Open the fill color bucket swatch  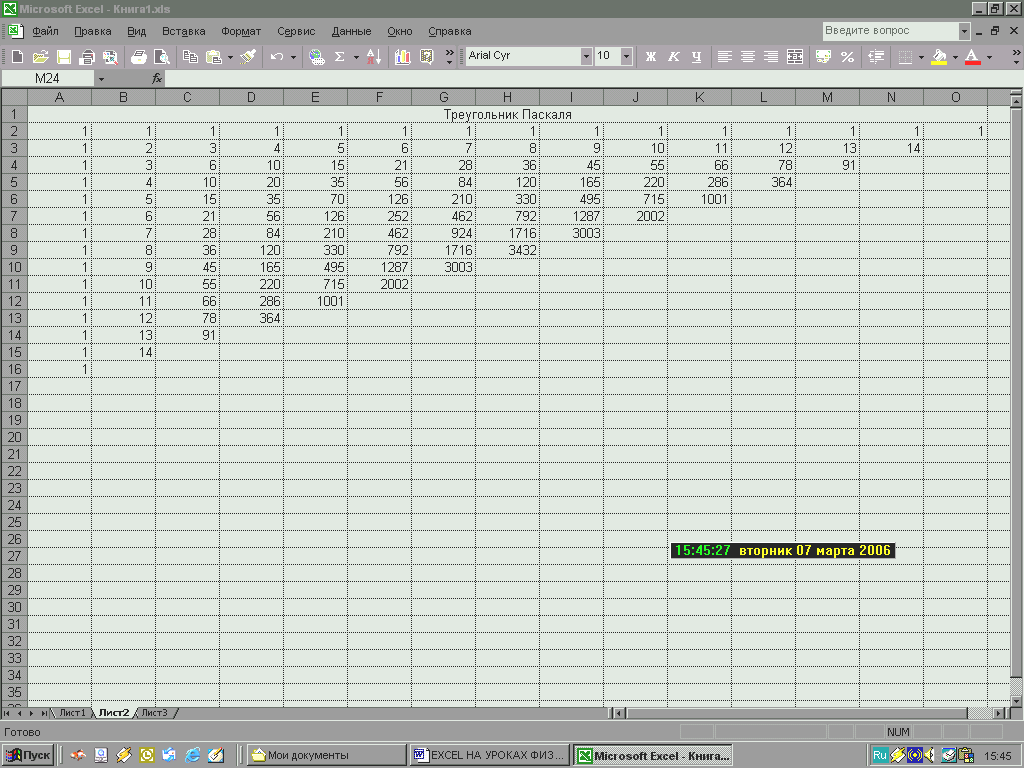(939, 57)
